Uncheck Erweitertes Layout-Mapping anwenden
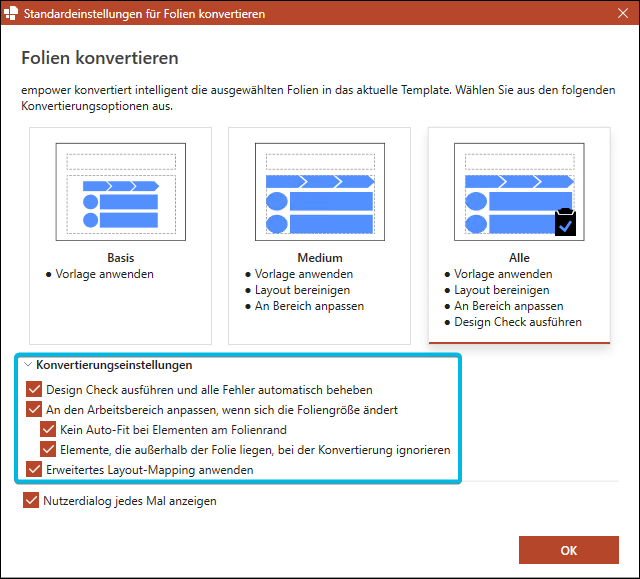The height and width of the screenshot is (579, 640). [34, 469]
